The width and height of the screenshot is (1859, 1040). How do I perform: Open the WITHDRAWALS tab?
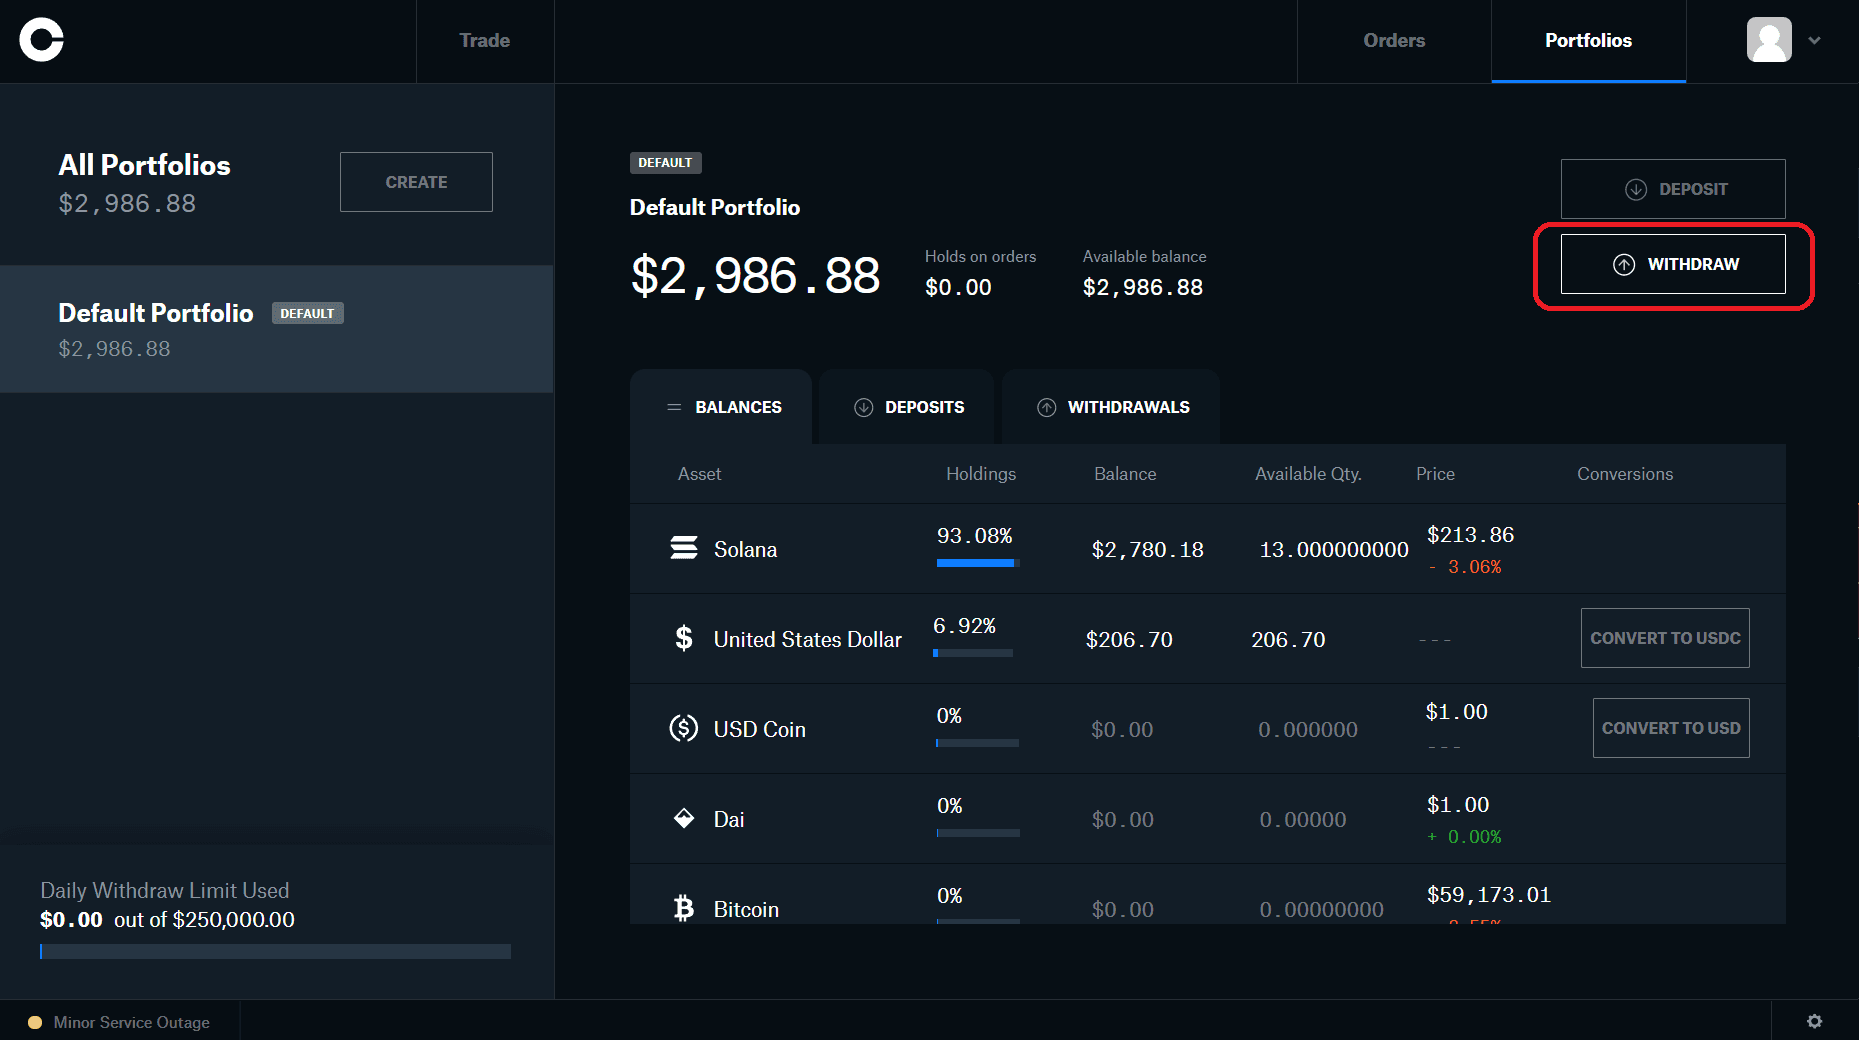[x=1111, y=407]
